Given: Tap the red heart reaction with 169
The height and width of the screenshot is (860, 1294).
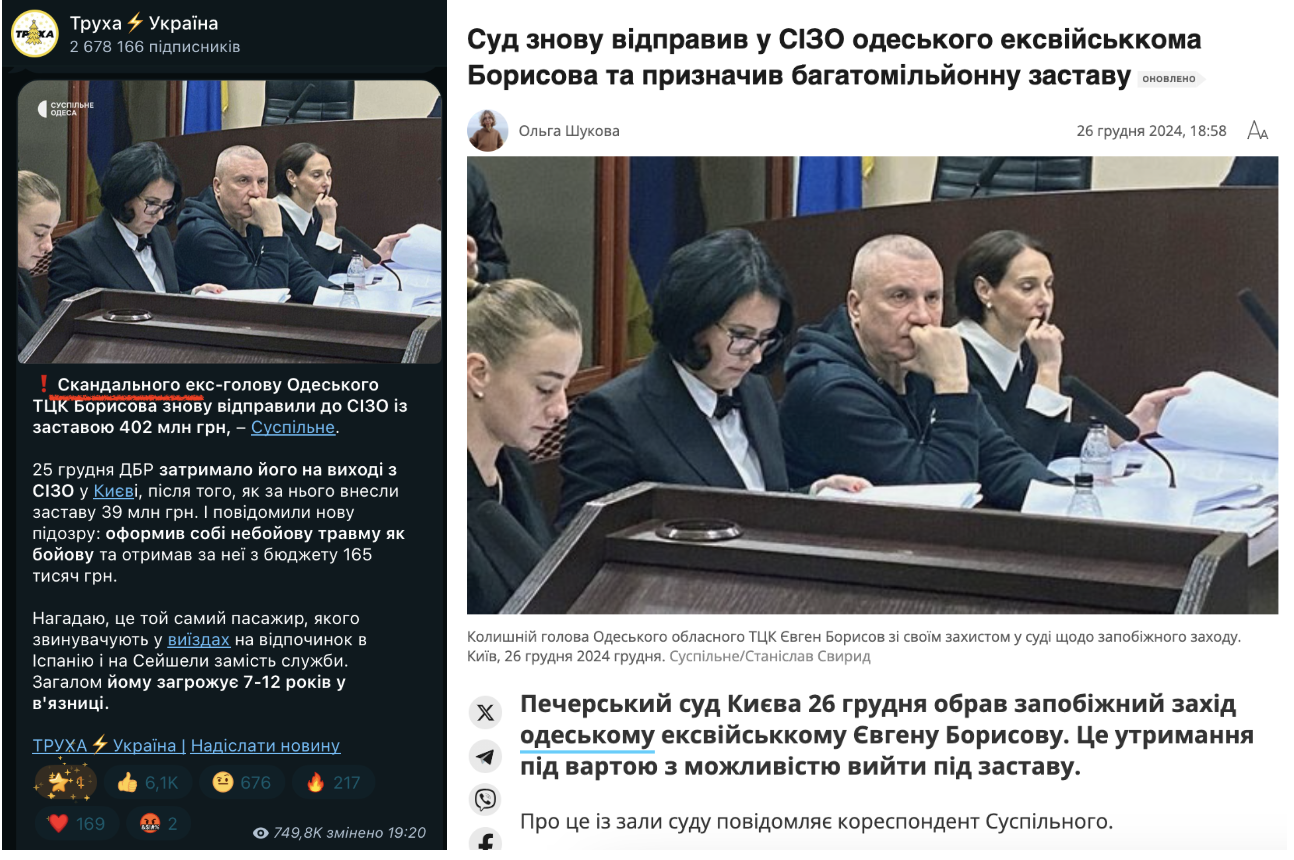Looking at the screenshot, I should tap(77, 824).
